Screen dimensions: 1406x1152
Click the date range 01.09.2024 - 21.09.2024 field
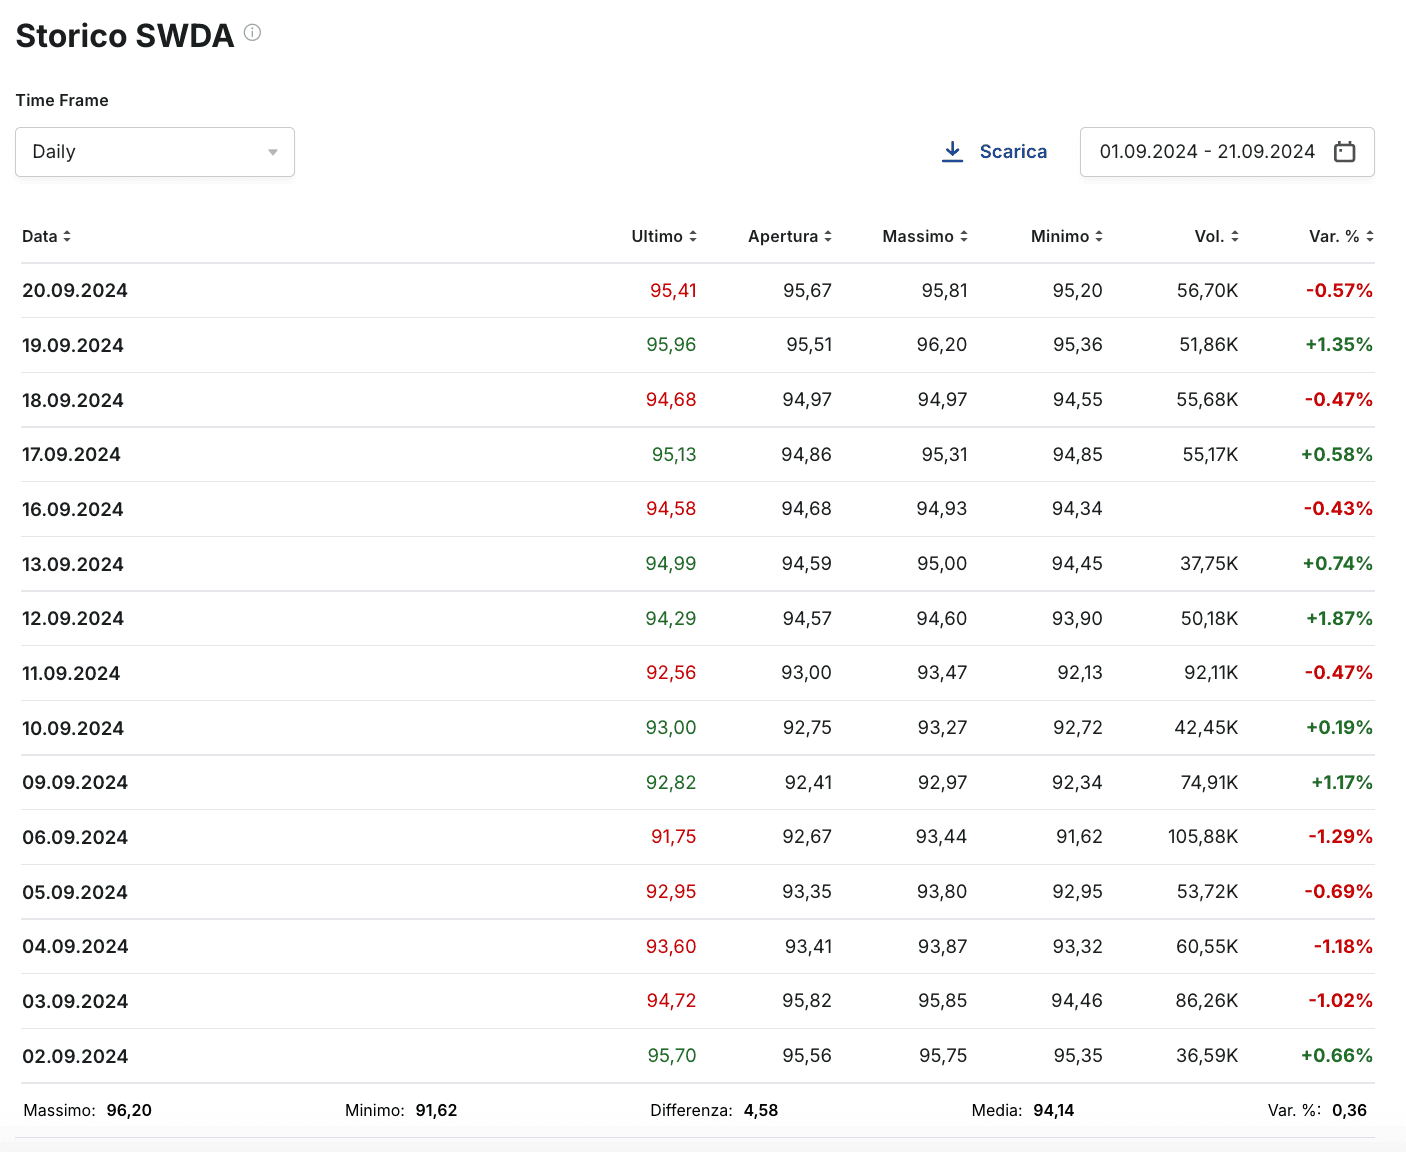tap(1227, 152)
